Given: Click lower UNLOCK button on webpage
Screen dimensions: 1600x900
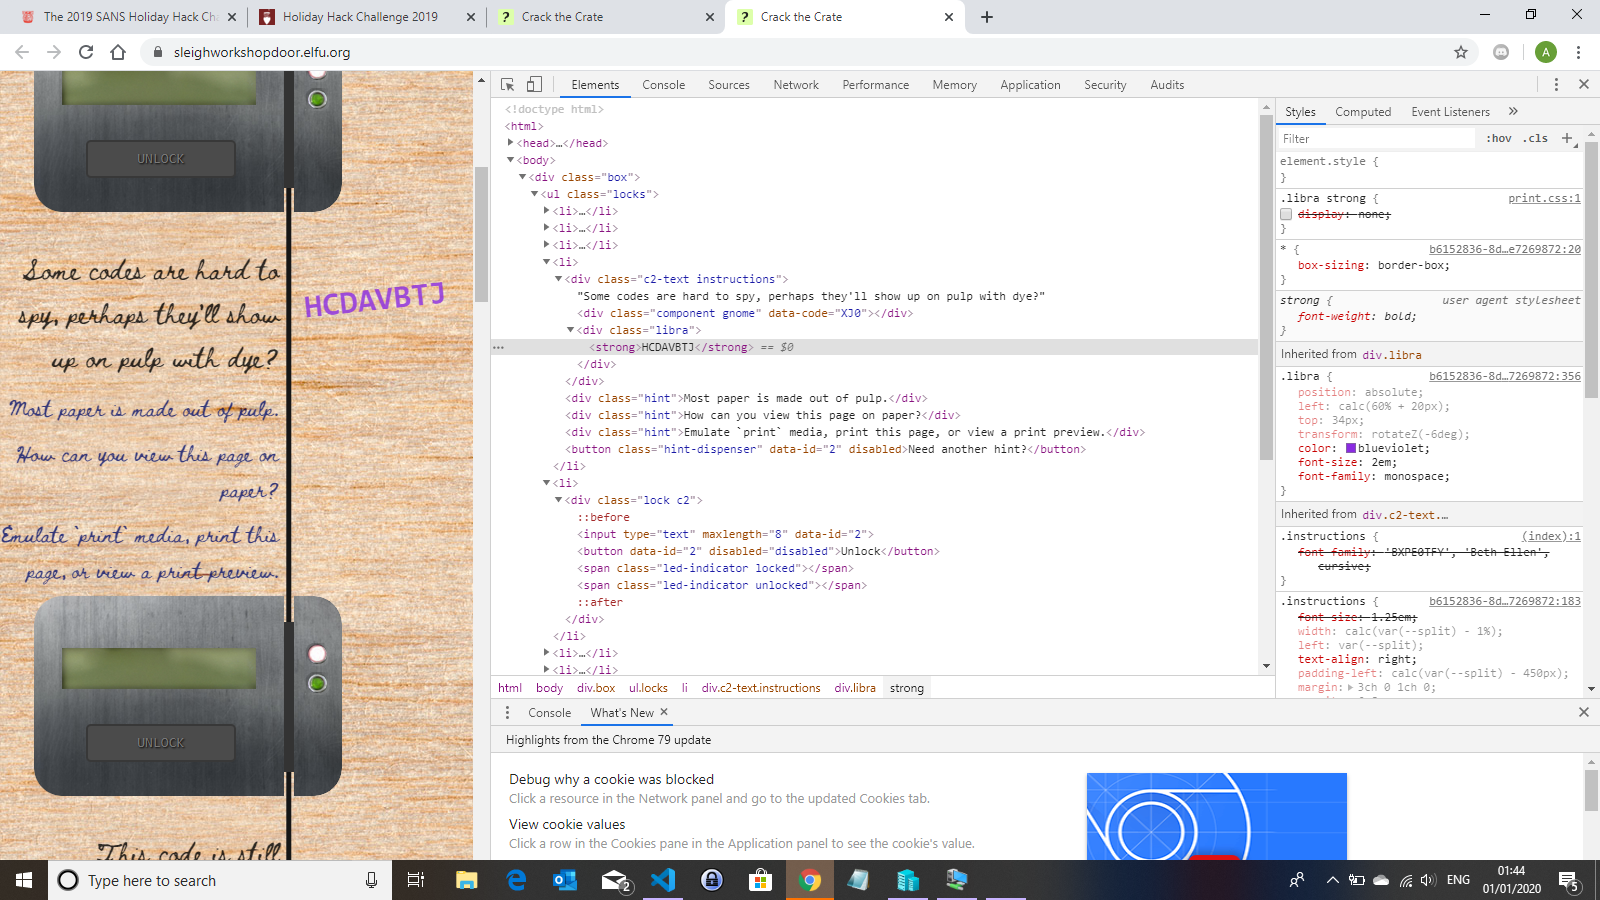Looking at the screenshot, I should coord(161,743).
